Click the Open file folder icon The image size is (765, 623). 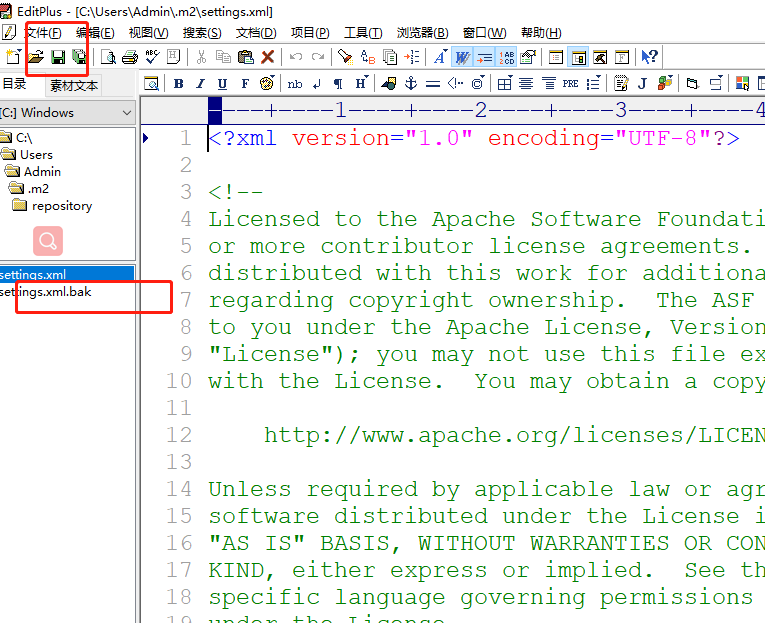pyautogui.click(x=36, y=57)
